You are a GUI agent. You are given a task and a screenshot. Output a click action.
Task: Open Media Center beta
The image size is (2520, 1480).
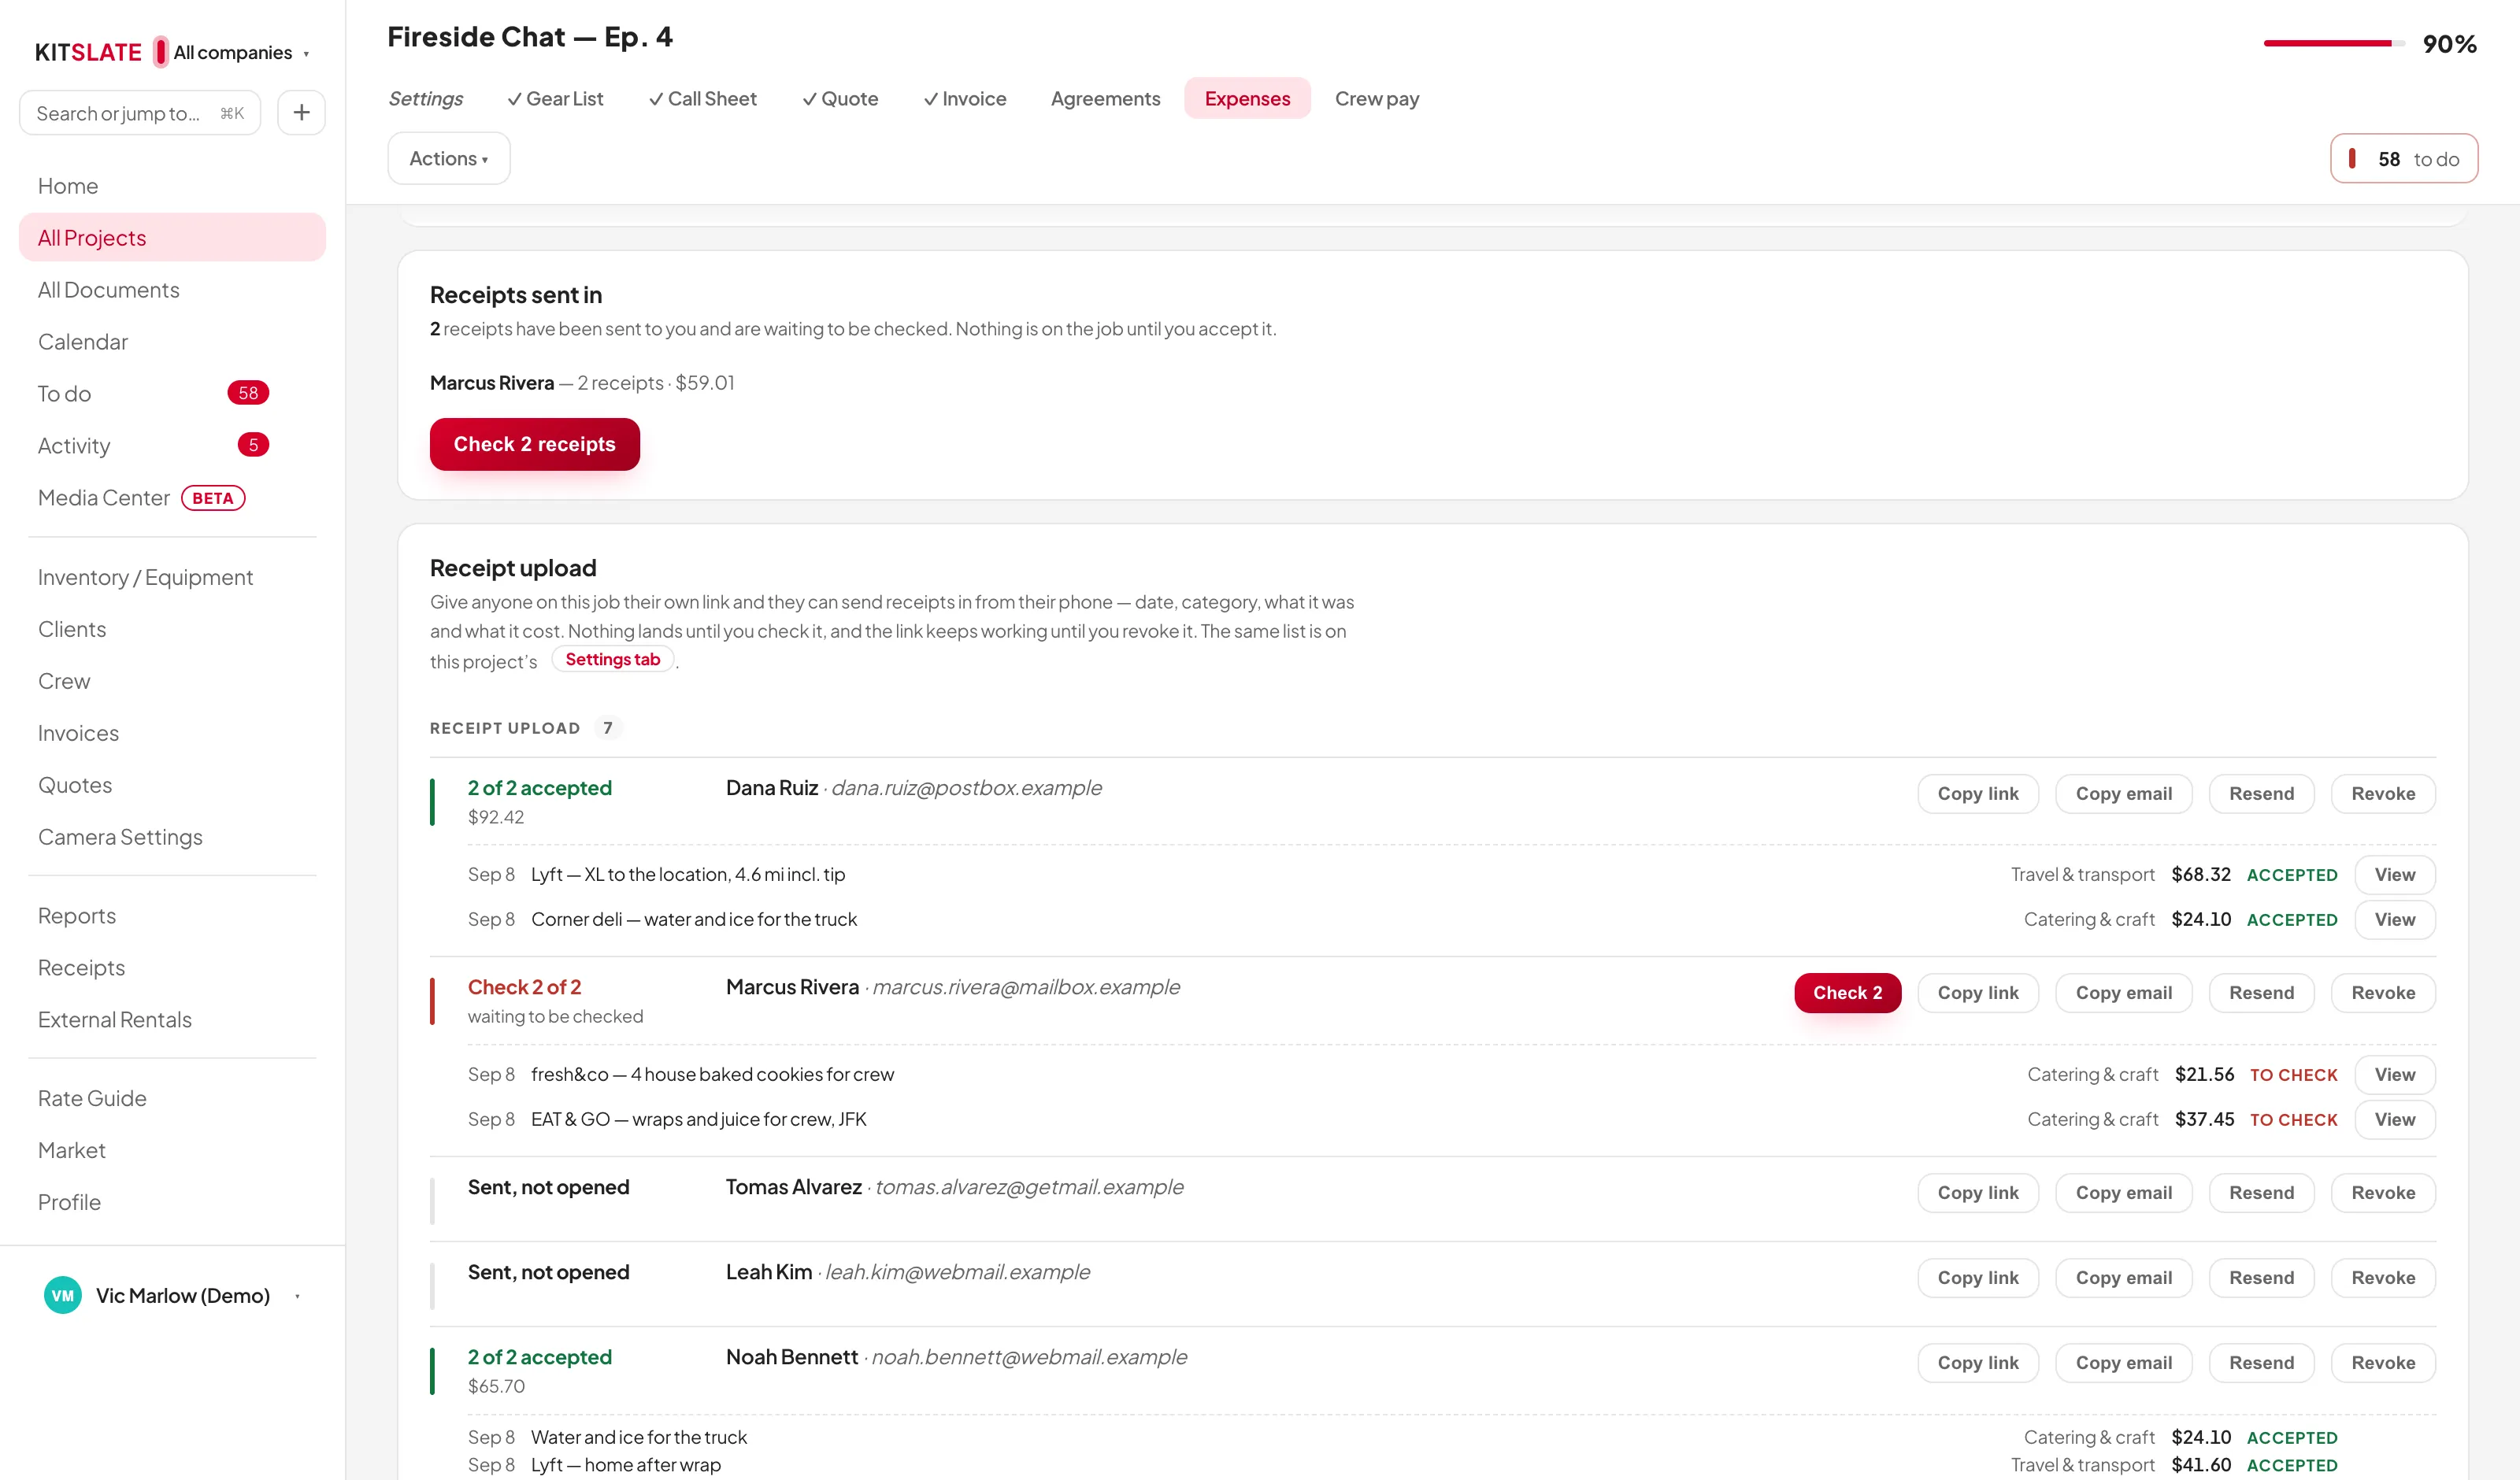(x=172, y=497)
